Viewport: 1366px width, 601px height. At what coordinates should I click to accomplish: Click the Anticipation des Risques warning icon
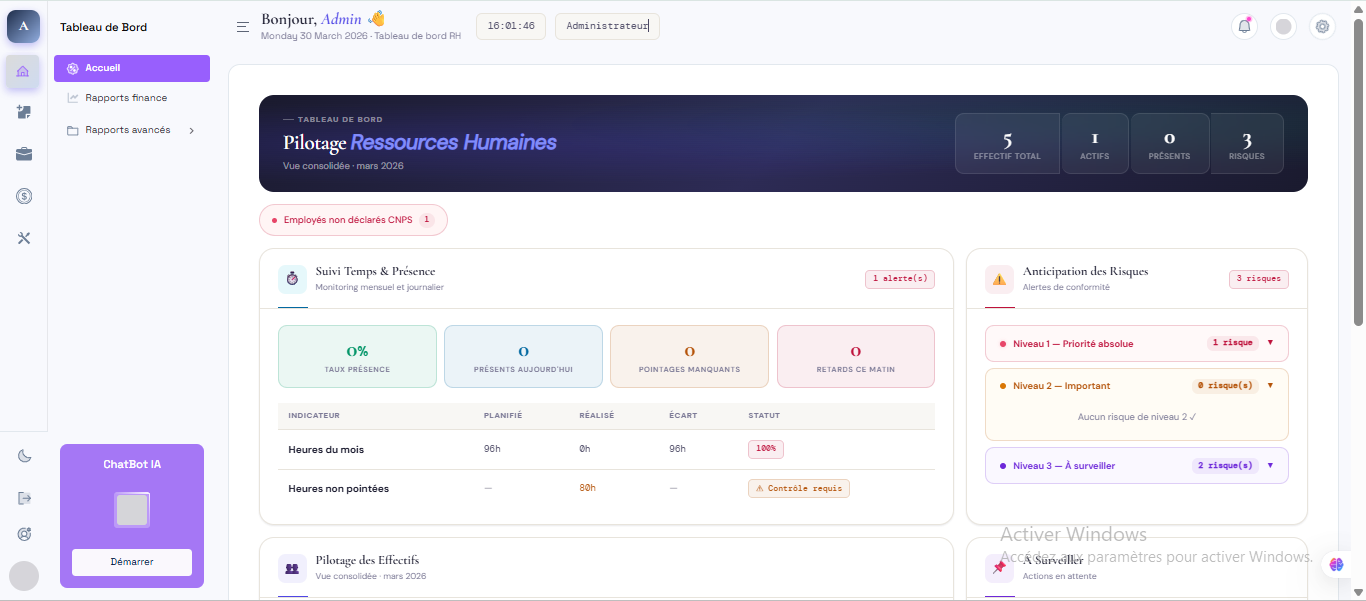(x=999, y=279)
